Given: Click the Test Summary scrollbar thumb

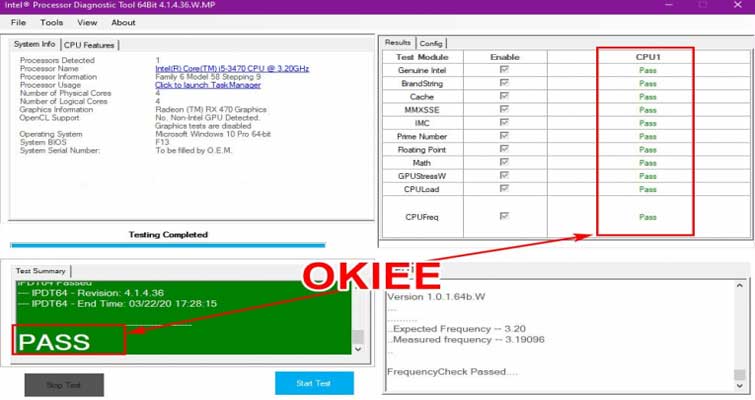Looking at the screenshot, I should point(358,336).
